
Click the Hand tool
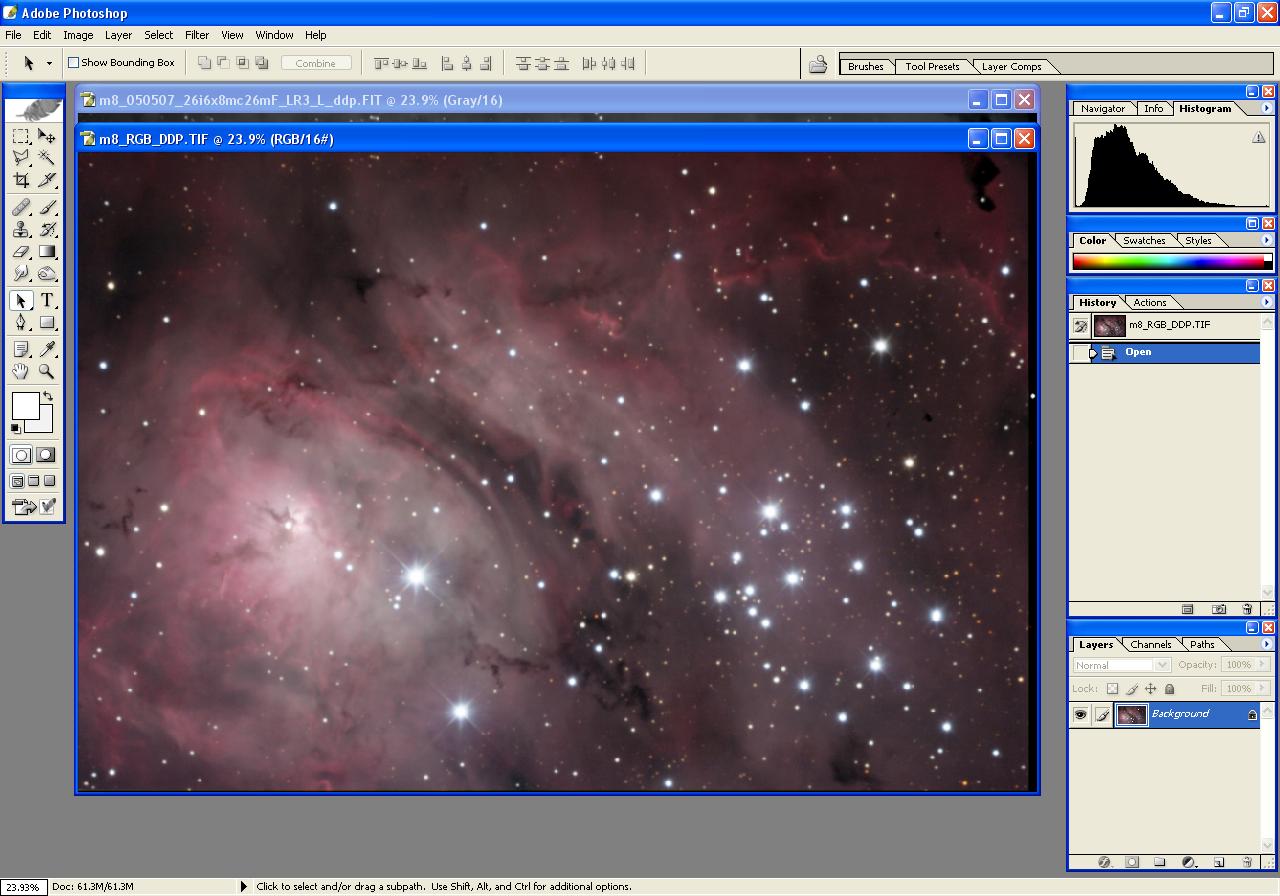[x=21, y=372]
